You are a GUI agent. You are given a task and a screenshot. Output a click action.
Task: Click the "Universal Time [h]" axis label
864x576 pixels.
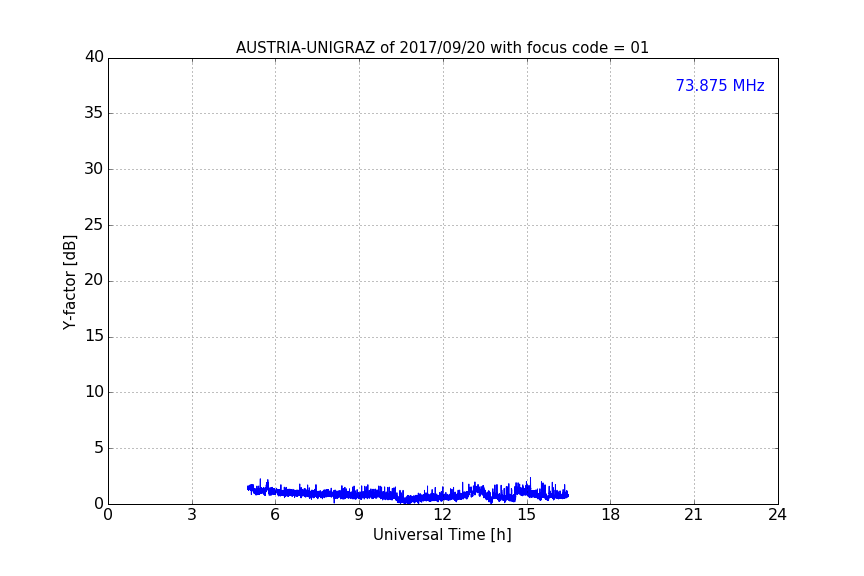(442, 535)
